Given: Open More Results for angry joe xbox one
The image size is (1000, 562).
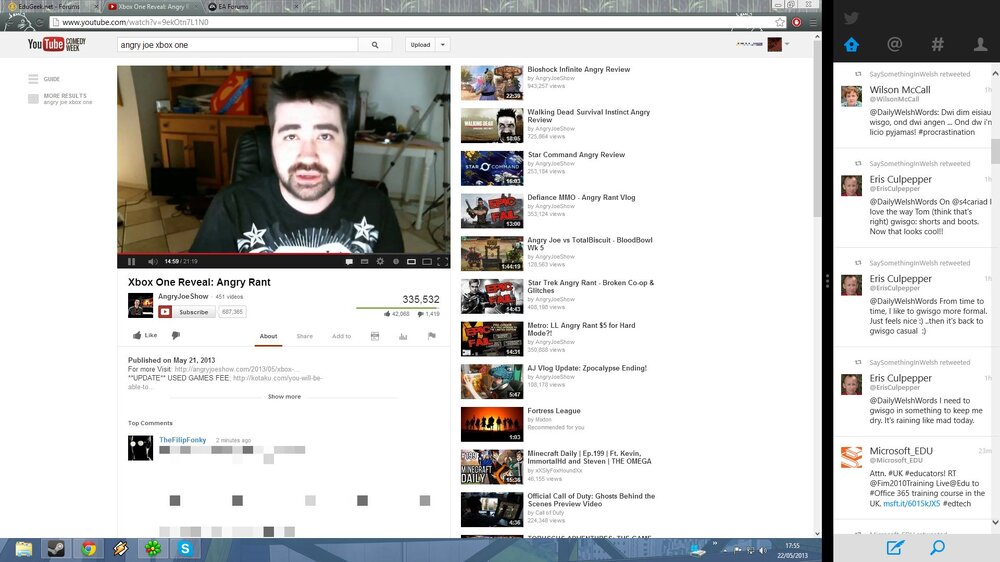Looking at the screenshot, I should 61,99.
